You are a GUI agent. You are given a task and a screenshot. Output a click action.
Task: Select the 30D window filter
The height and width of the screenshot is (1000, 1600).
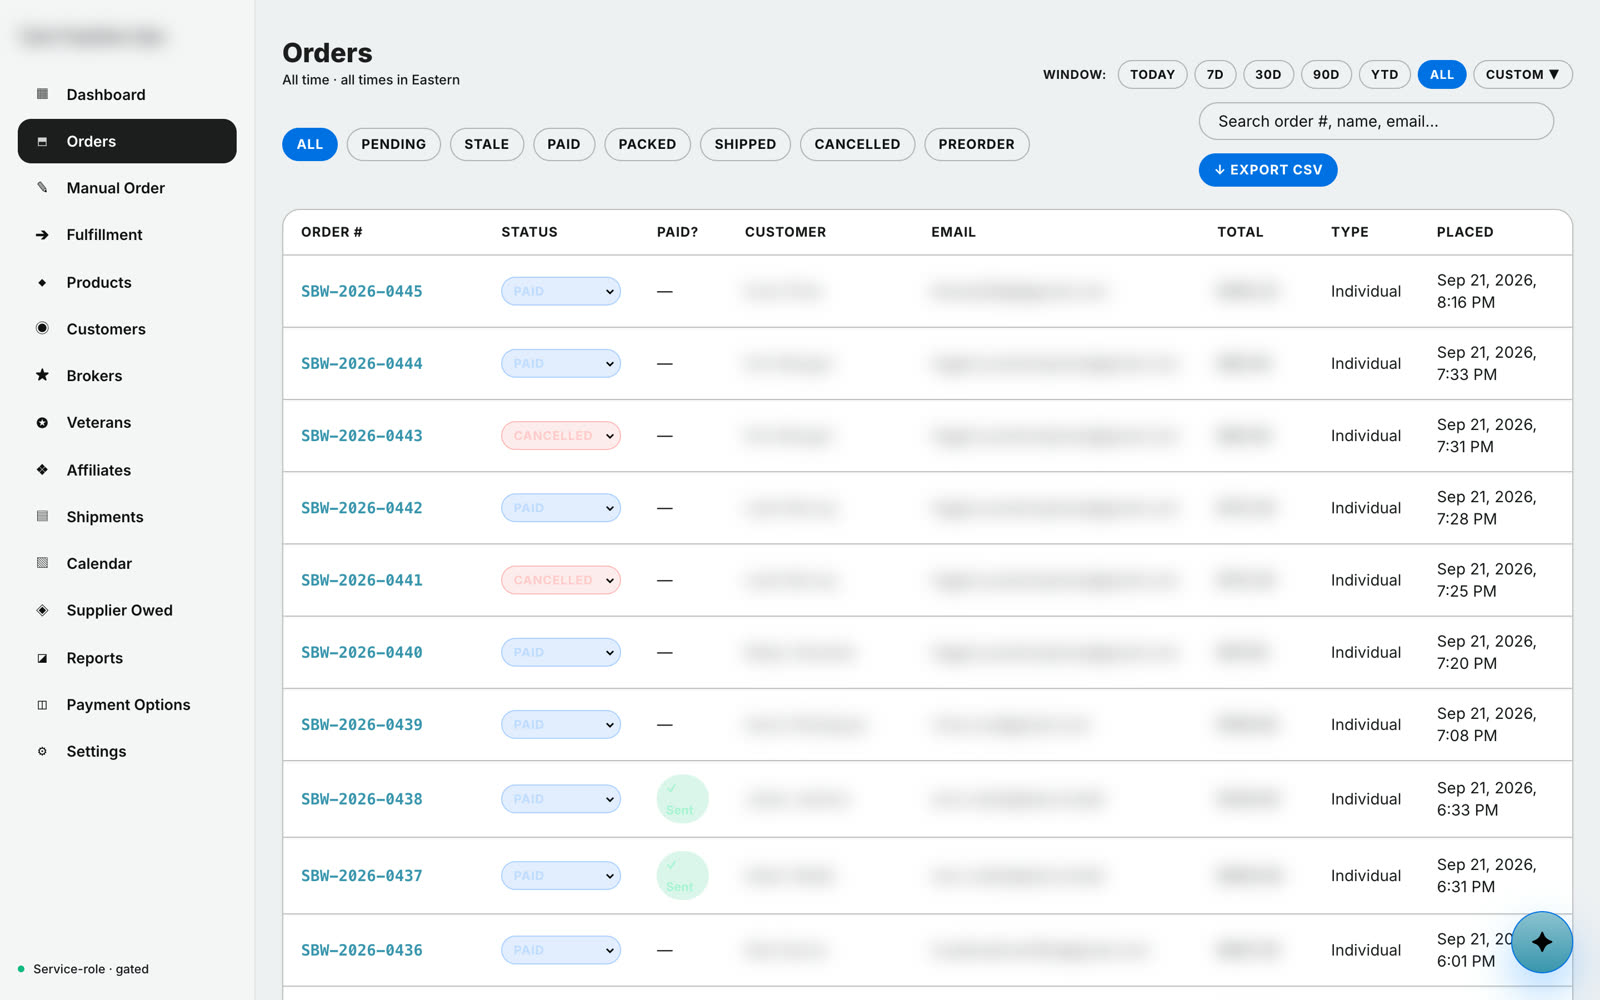tap(1268, 74)
